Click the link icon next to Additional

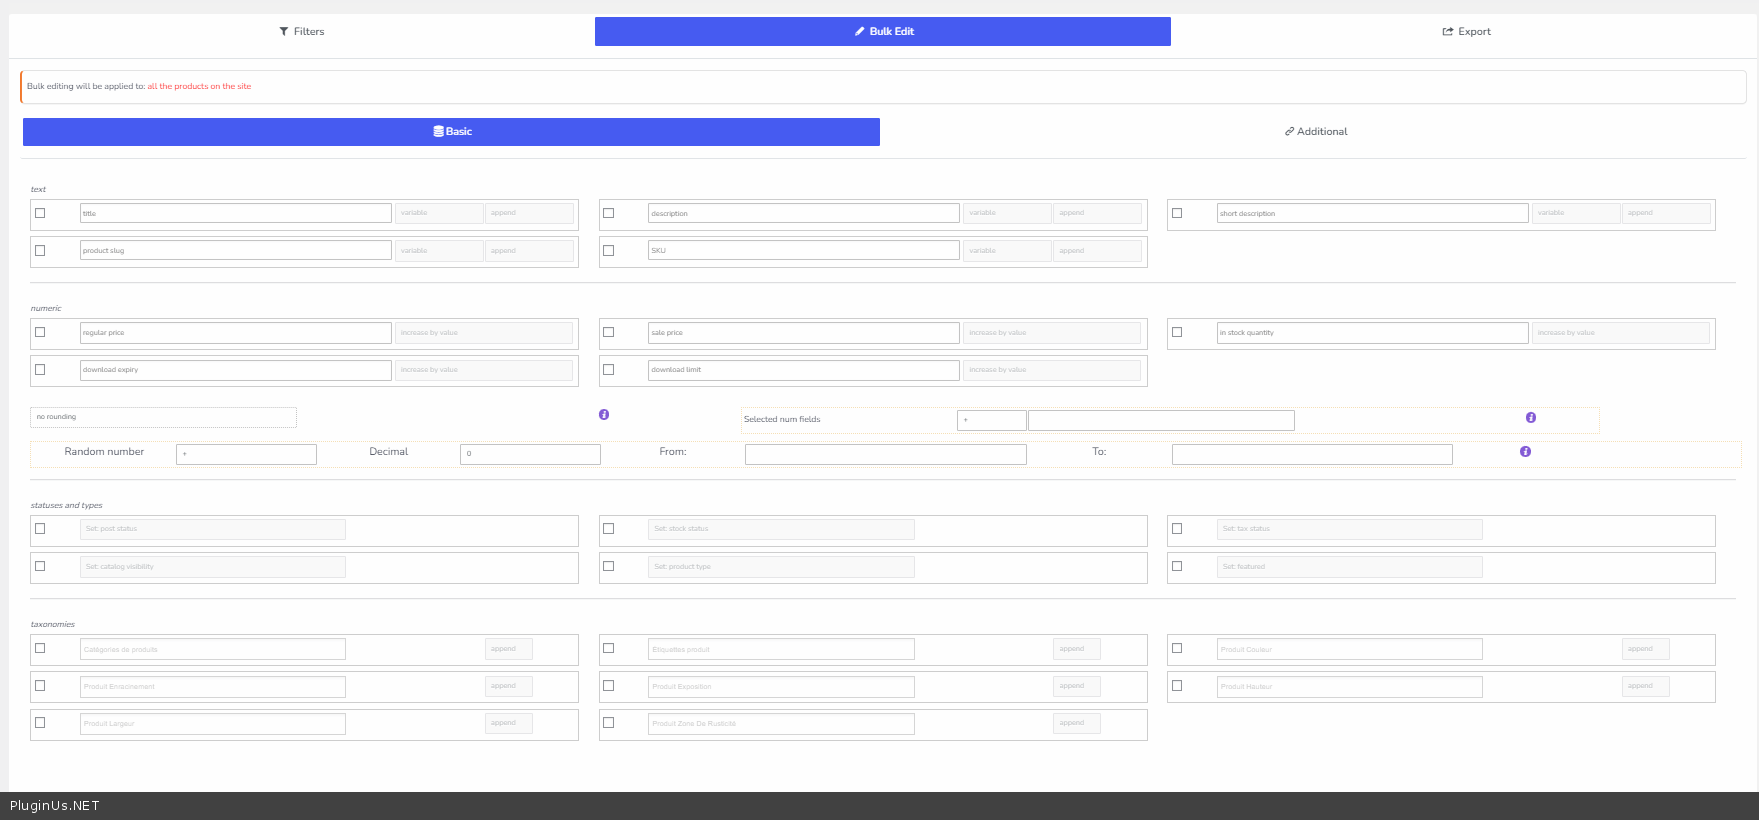click(1289, 132)
